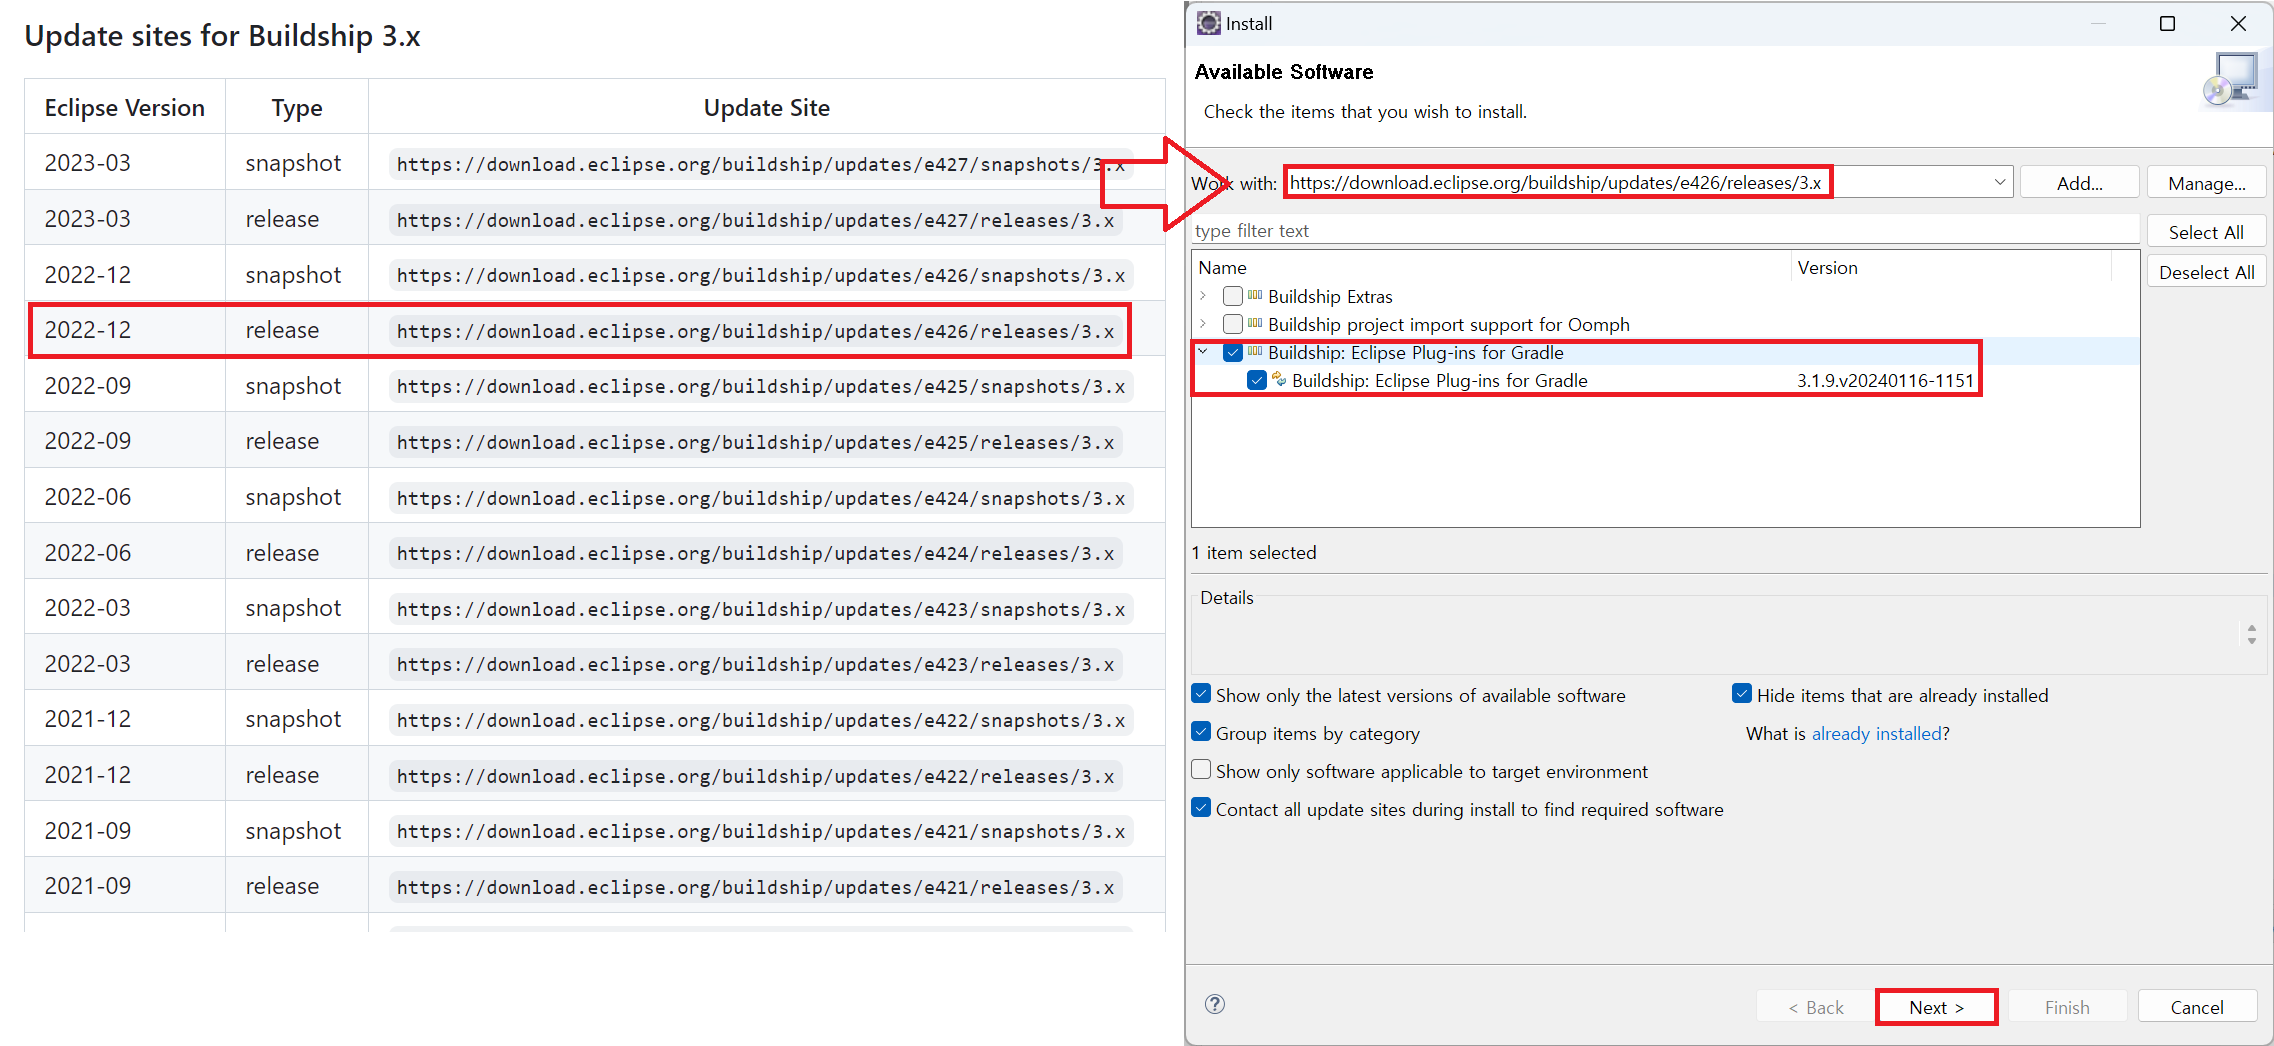Uncheck Hide items that are already installed
Viewport: 2274px width, 1046px height.
1742,694
